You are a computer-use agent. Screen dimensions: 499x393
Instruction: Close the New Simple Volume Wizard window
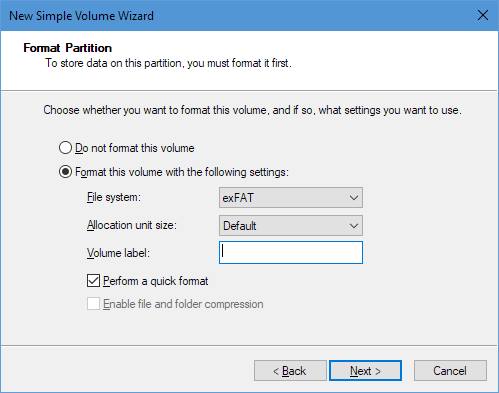pos(482,15)
